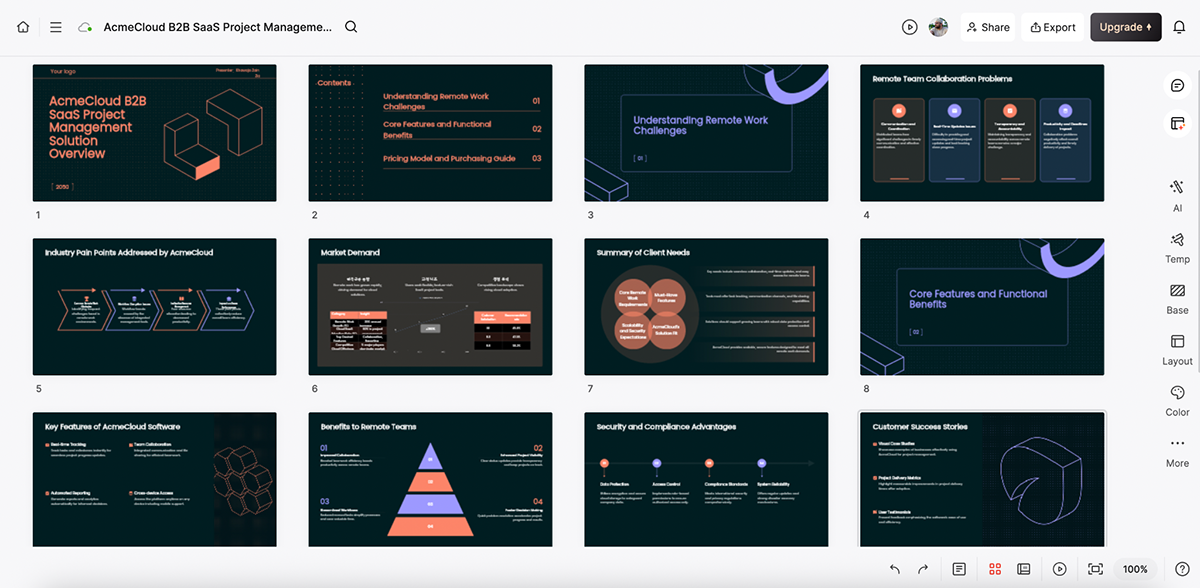Open the AI assistant panel
Image resolution: width=1200 pixels, height=588 pixels.
1176,192
